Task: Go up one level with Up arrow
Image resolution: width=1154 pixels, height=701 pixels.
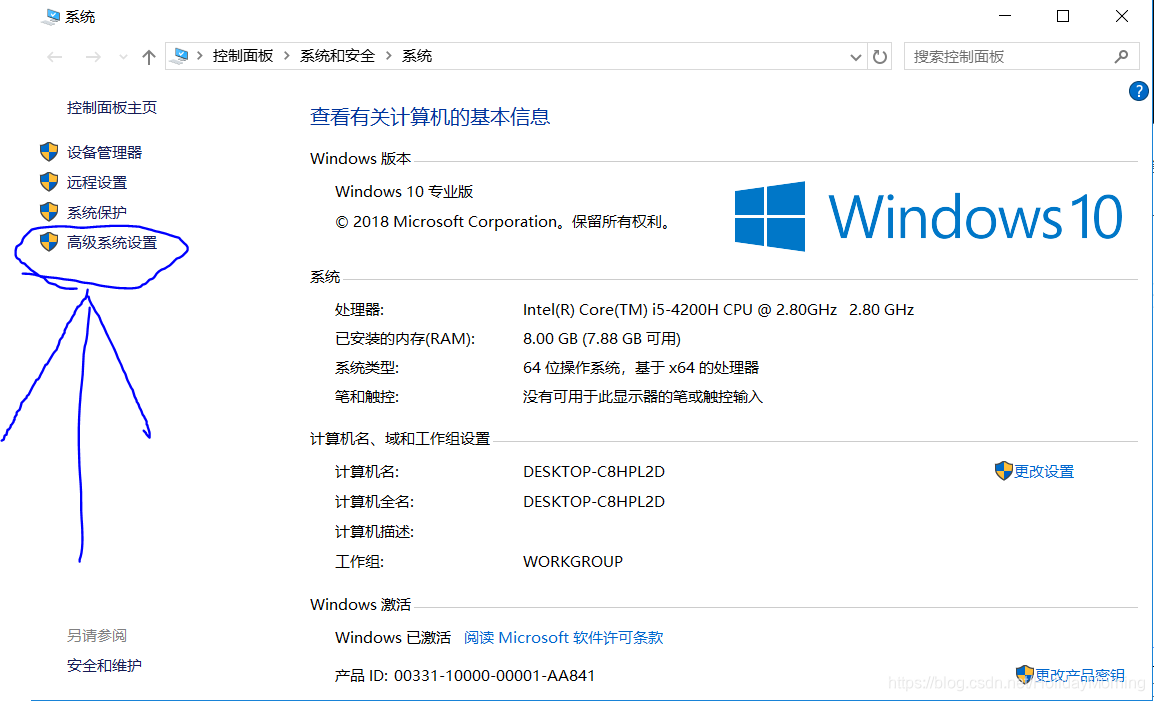Action: [149, 57]
